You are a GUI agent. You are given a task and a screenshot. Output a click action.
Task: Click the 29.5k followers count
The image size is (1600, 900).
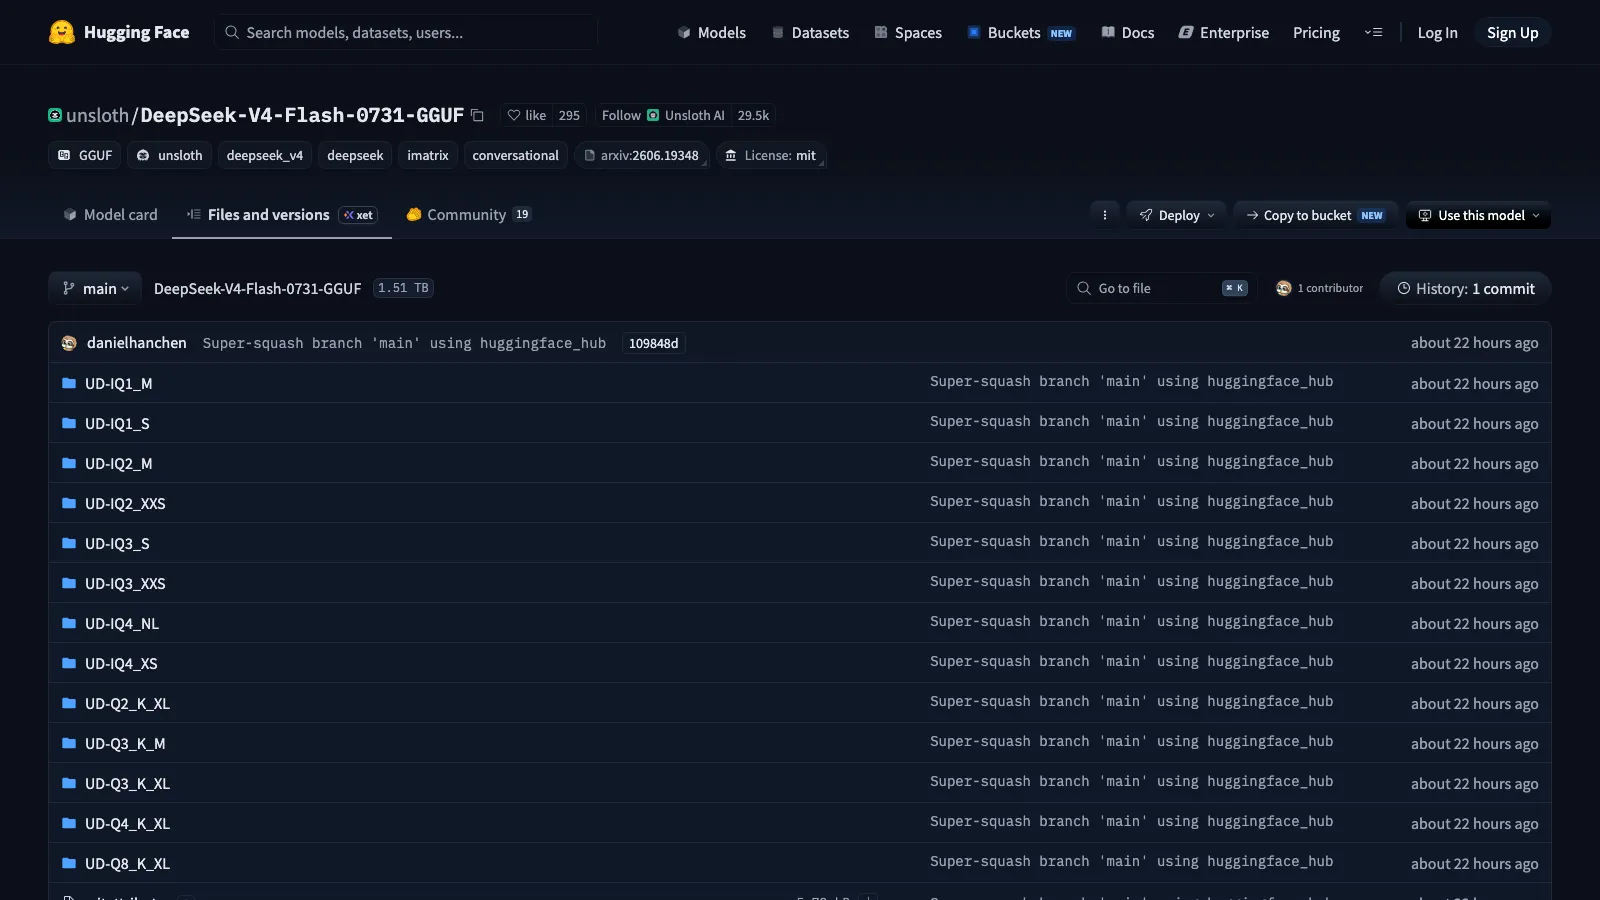(753, 115)
